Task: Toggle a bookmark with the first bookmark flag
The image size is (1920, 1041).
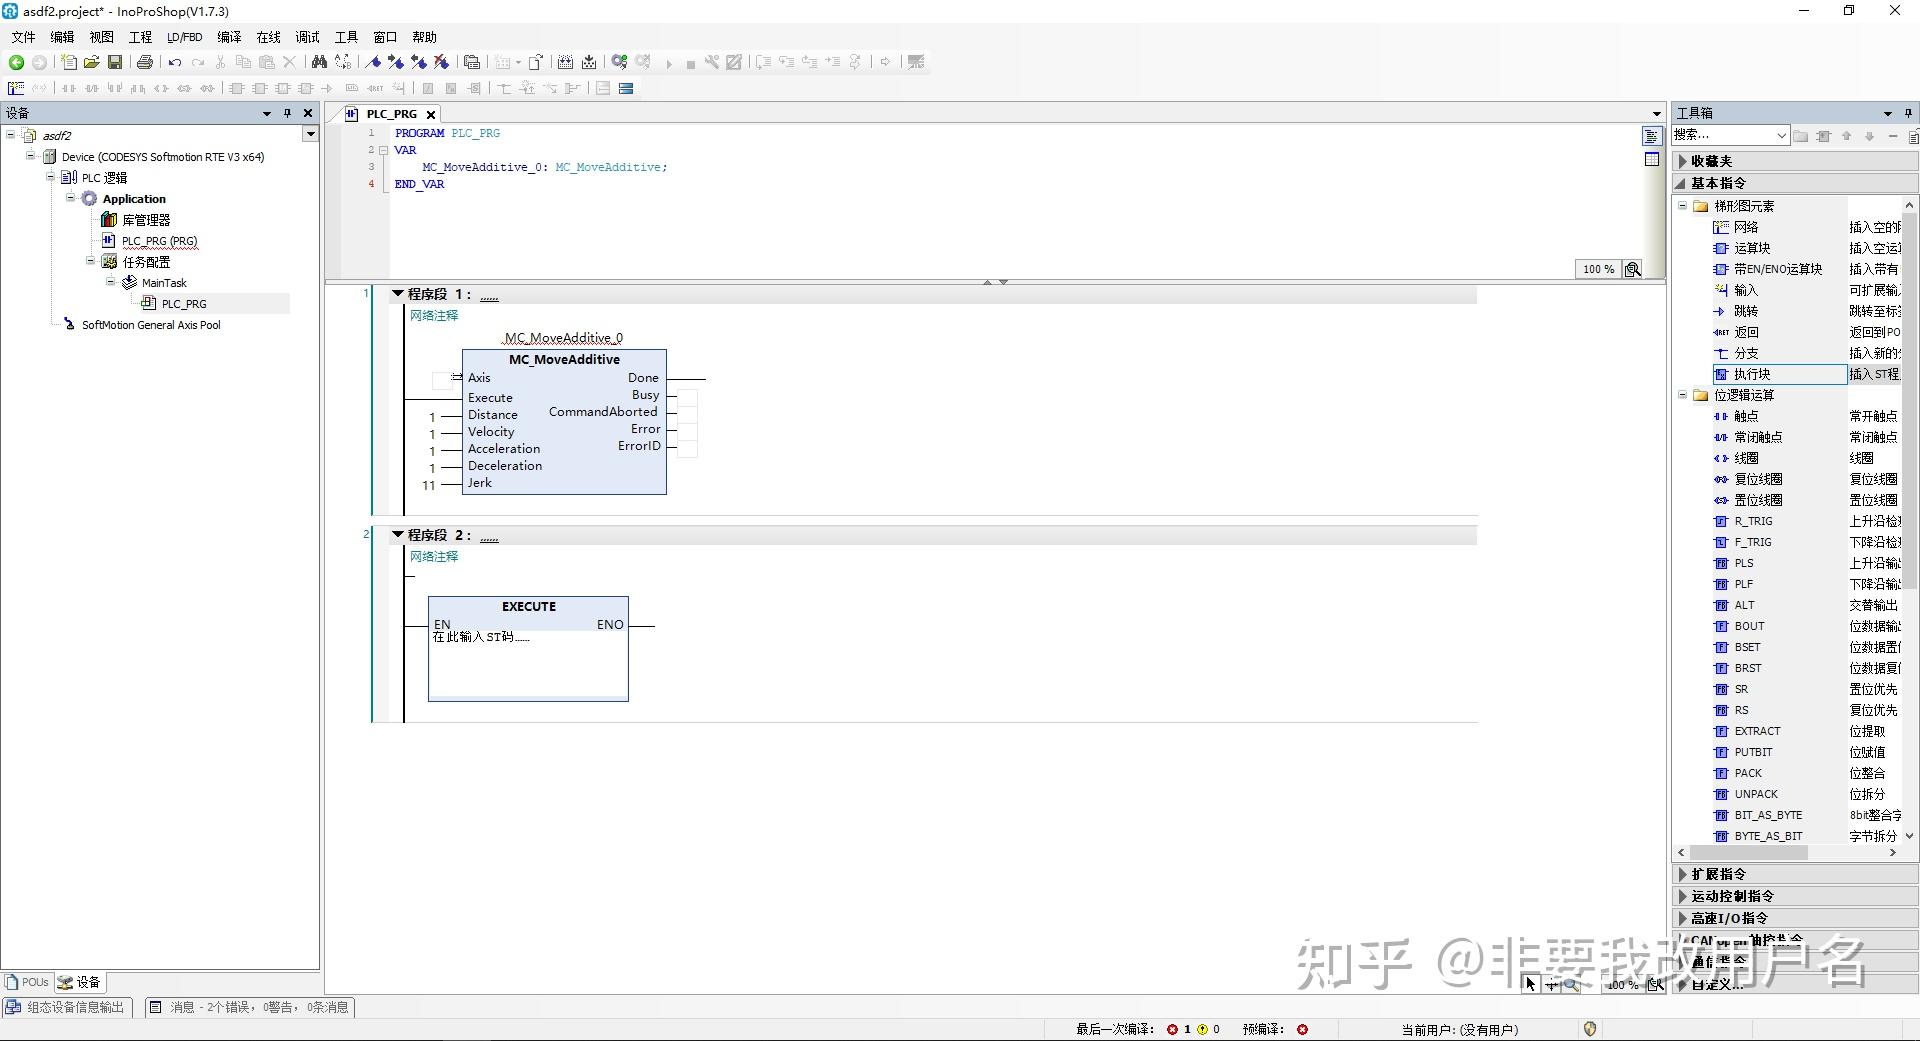Action: click(373, 62)
